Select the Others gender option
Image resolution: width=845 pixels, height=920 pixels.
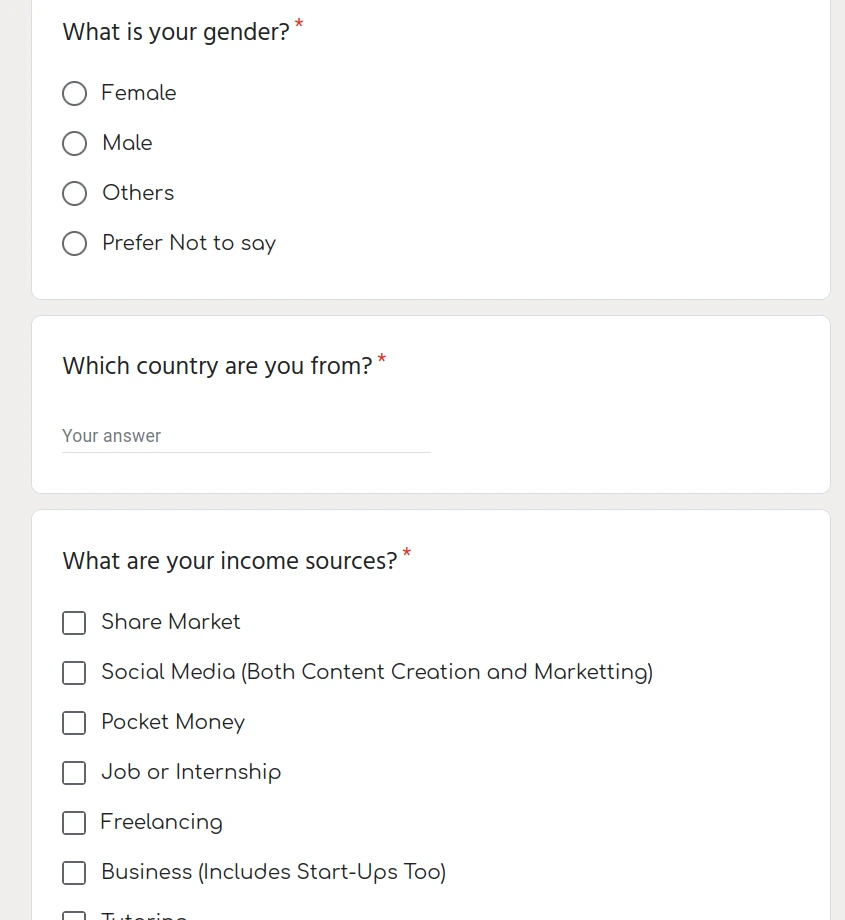(x=75, y=193)
